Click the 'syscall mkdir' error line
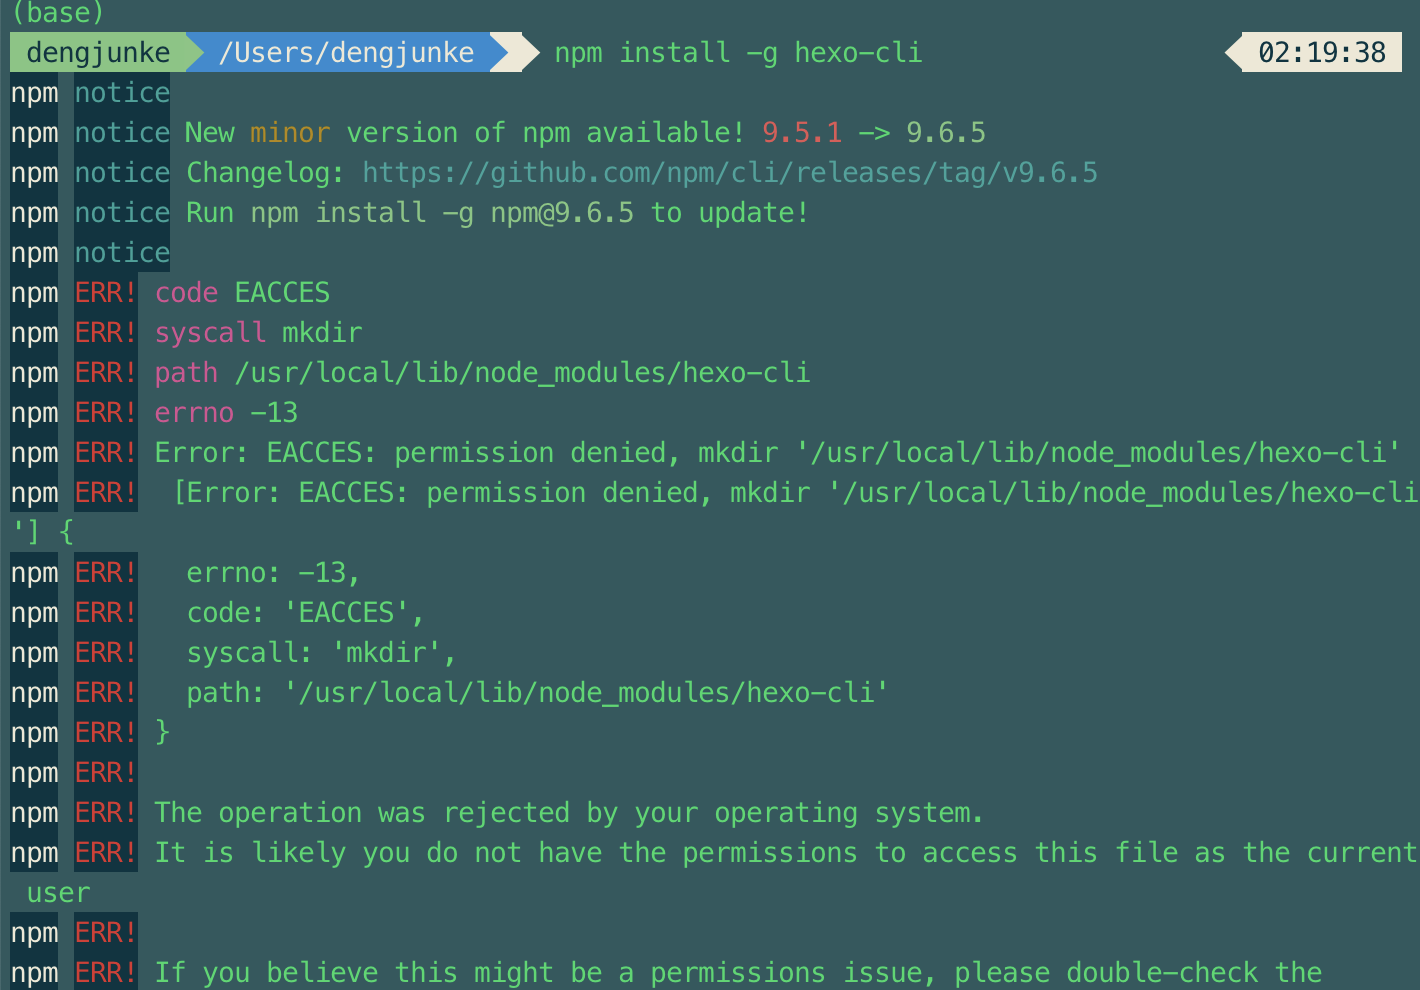This screenshot has width=1420, height=990. [x=258, y=333]
